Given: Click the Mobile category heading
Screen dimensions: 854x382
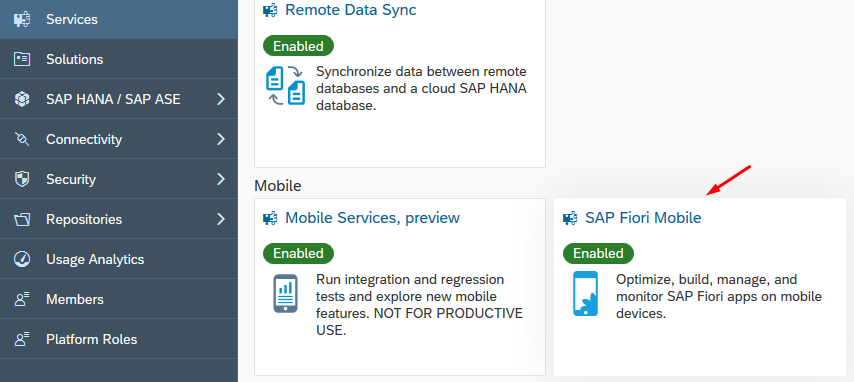Looking at the screenshot, I should coord(278,186).
